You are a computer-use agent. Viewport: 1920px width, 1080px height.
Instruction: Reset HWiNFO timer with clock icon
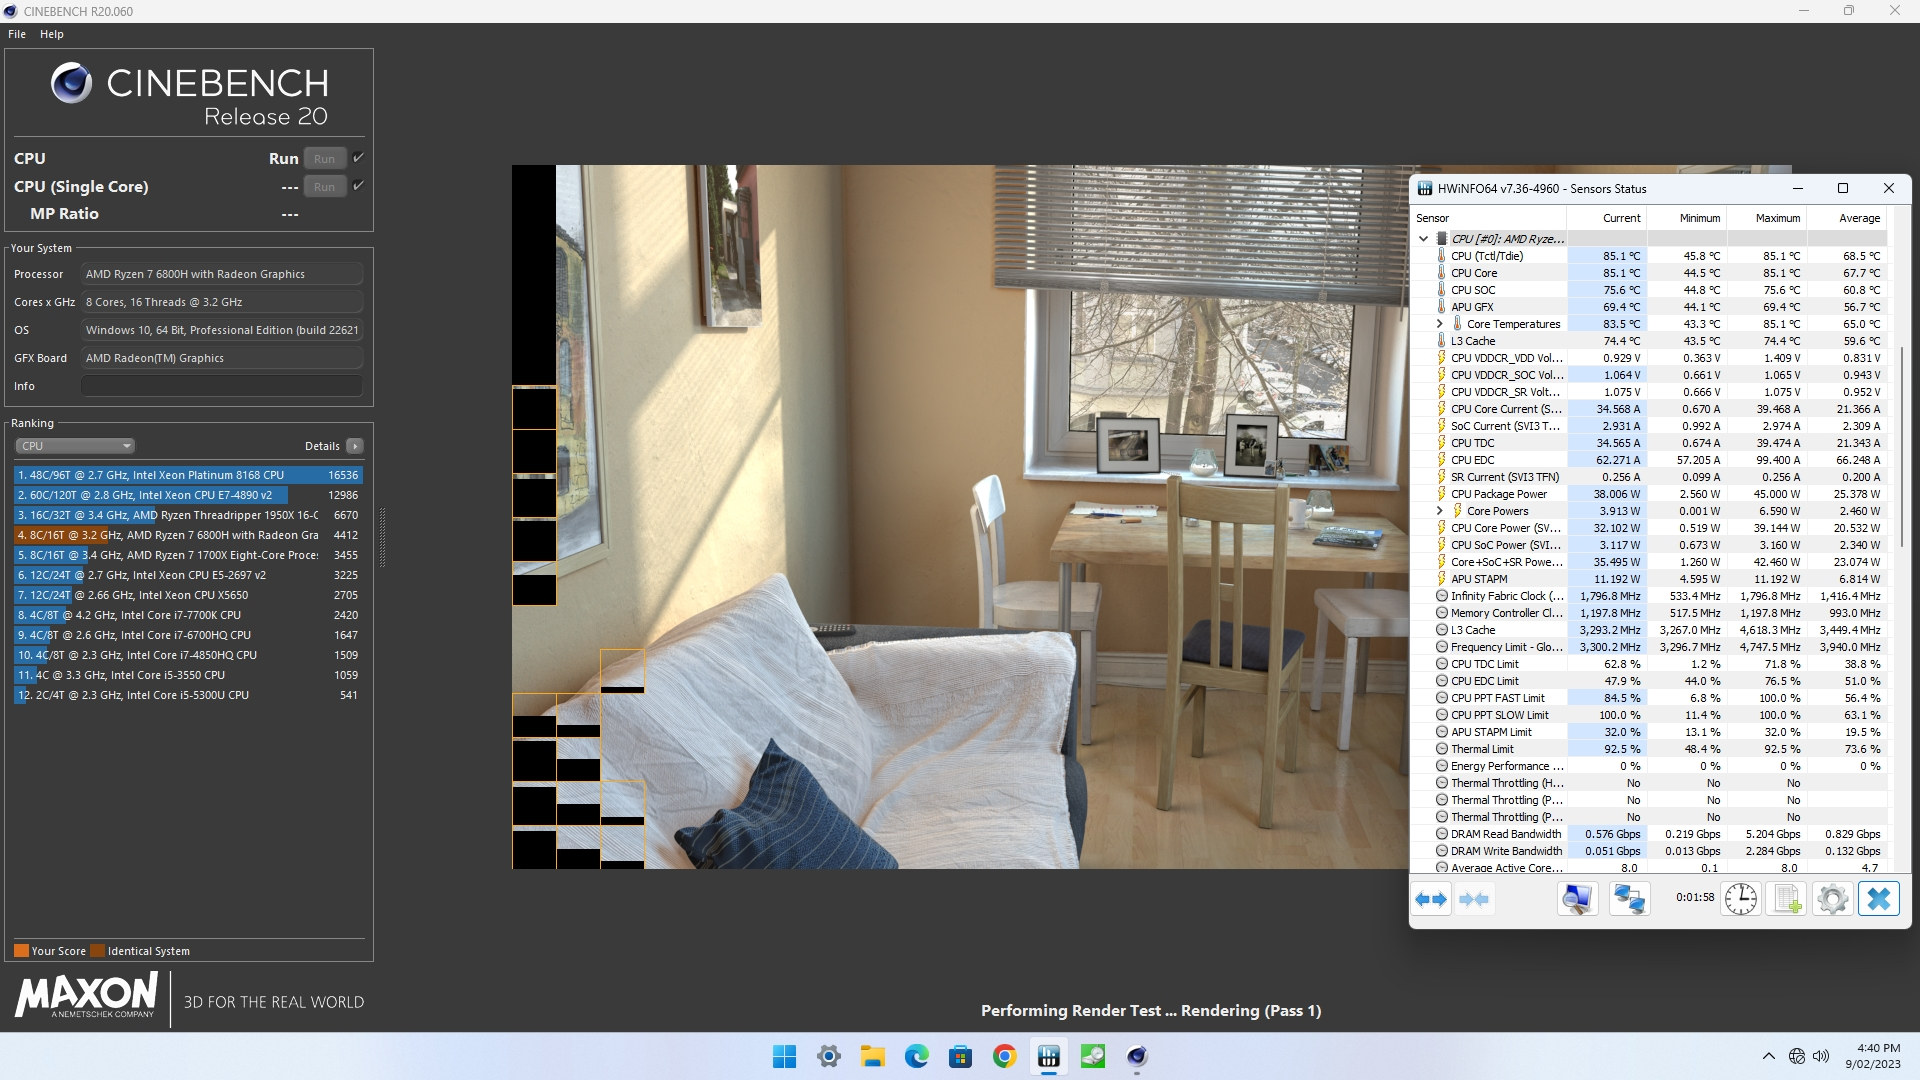tap(1741, 899)
